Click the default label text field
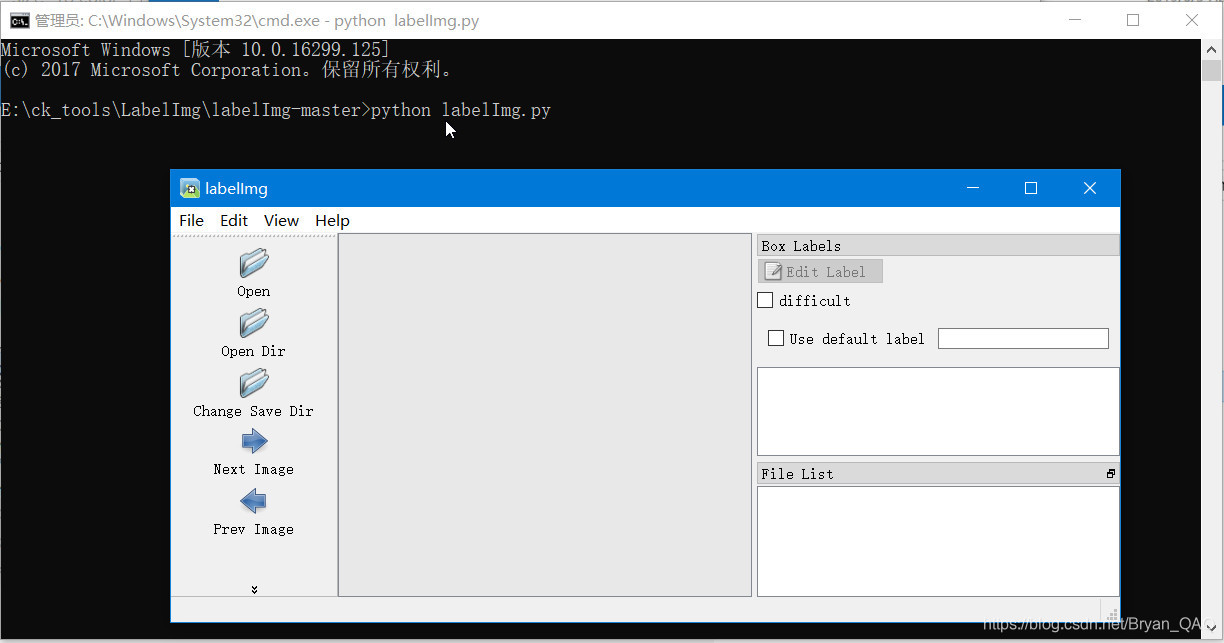 [x=1023, y=338]
